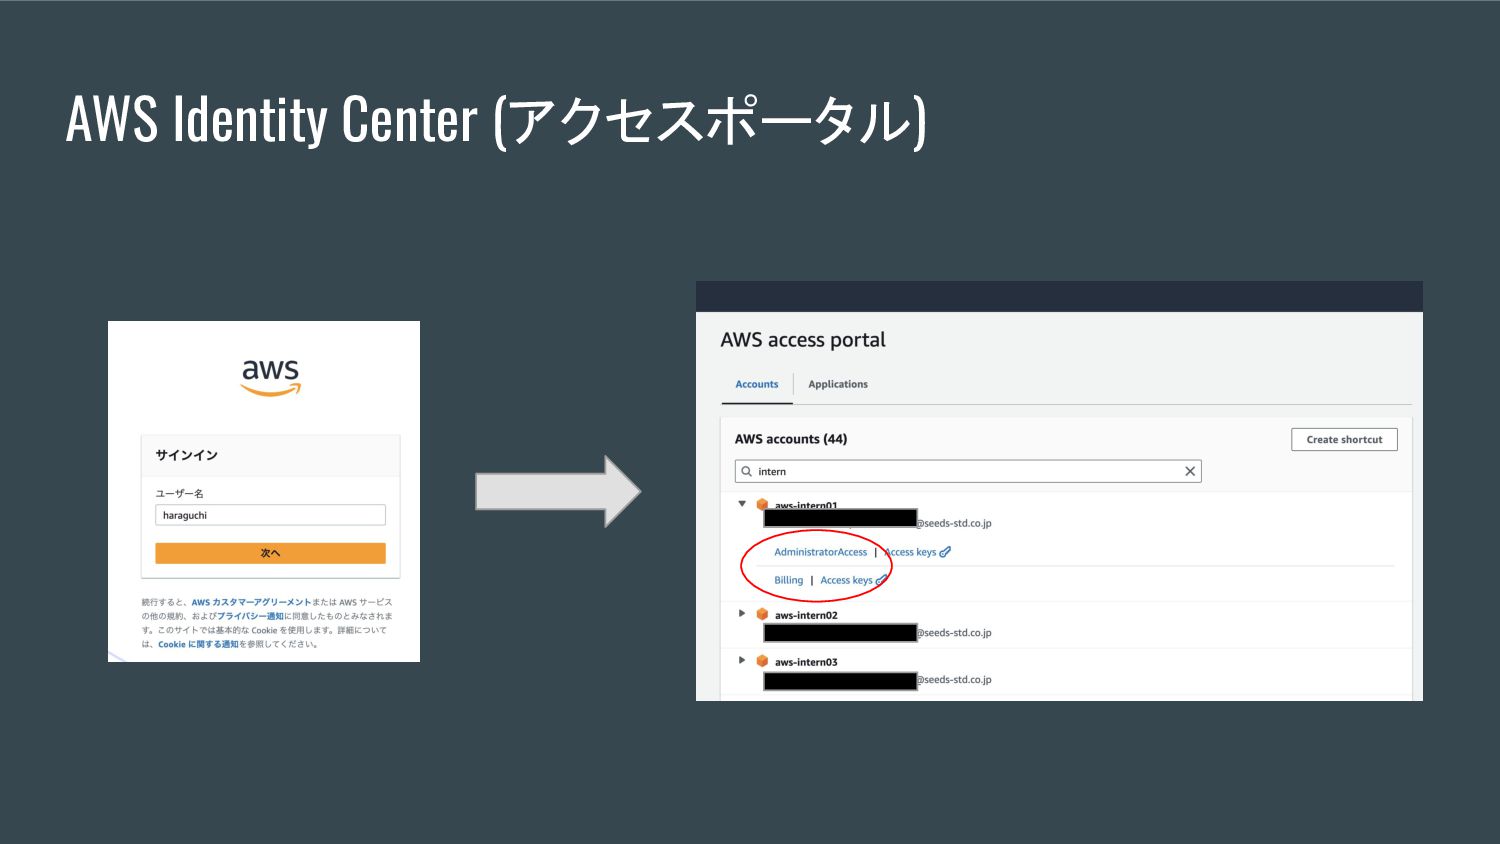Click the Create shortcut button
Image resolution: width=1500 pixels, height=844 pixels.
(1344, 439)
